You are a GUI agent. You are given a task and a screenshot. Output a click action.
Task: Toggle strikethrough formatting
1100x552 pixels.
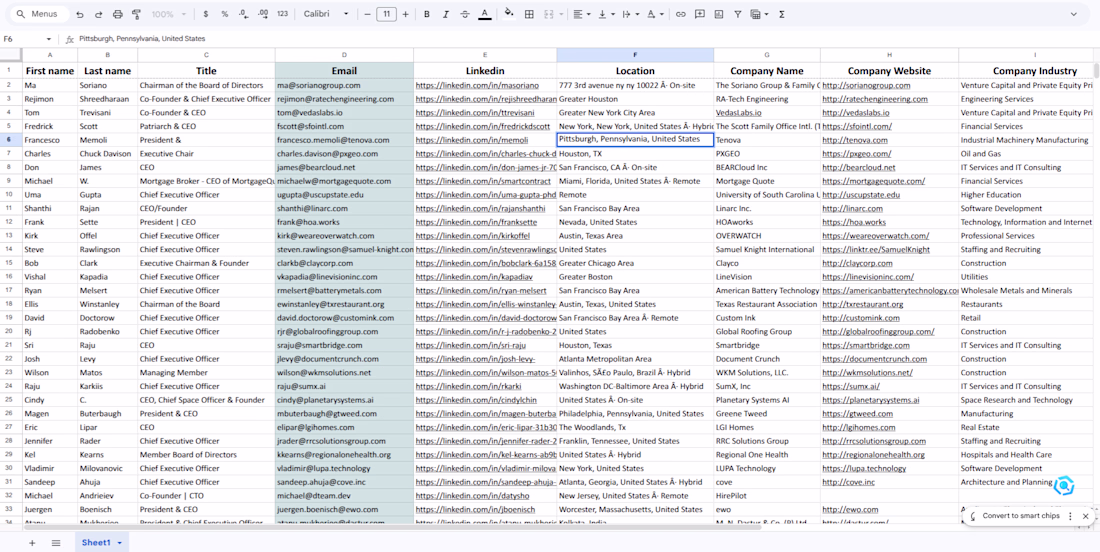coord(465,15)
